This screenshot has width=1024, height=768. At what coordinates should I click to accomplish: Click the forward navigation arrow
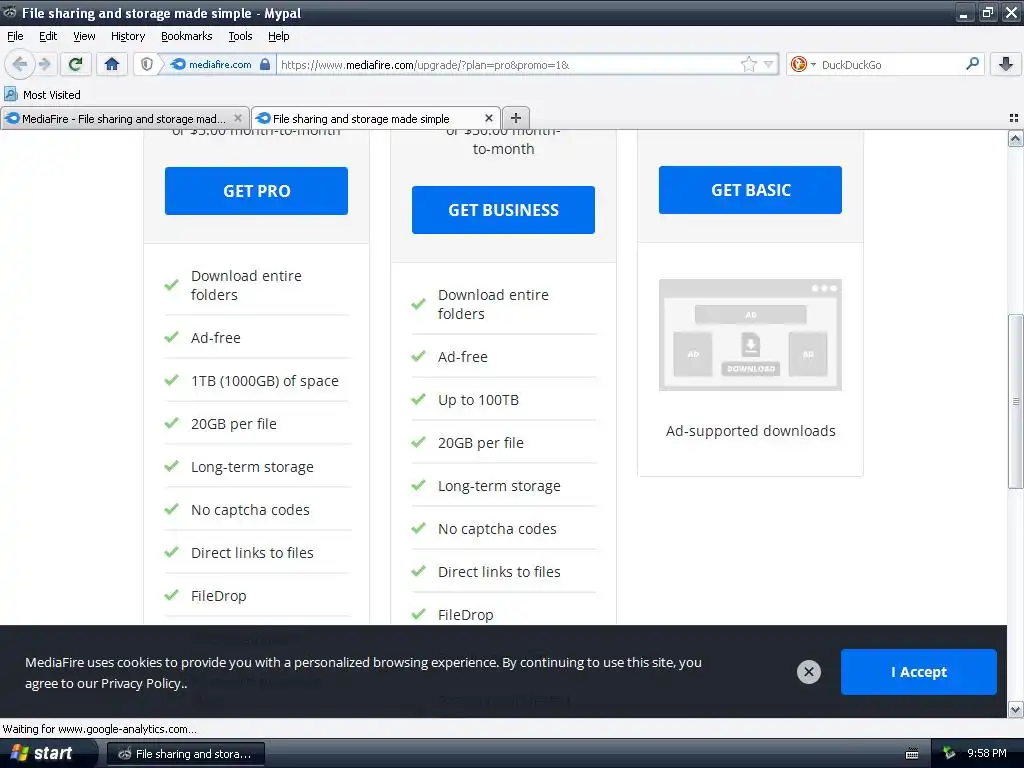point(44,64)
